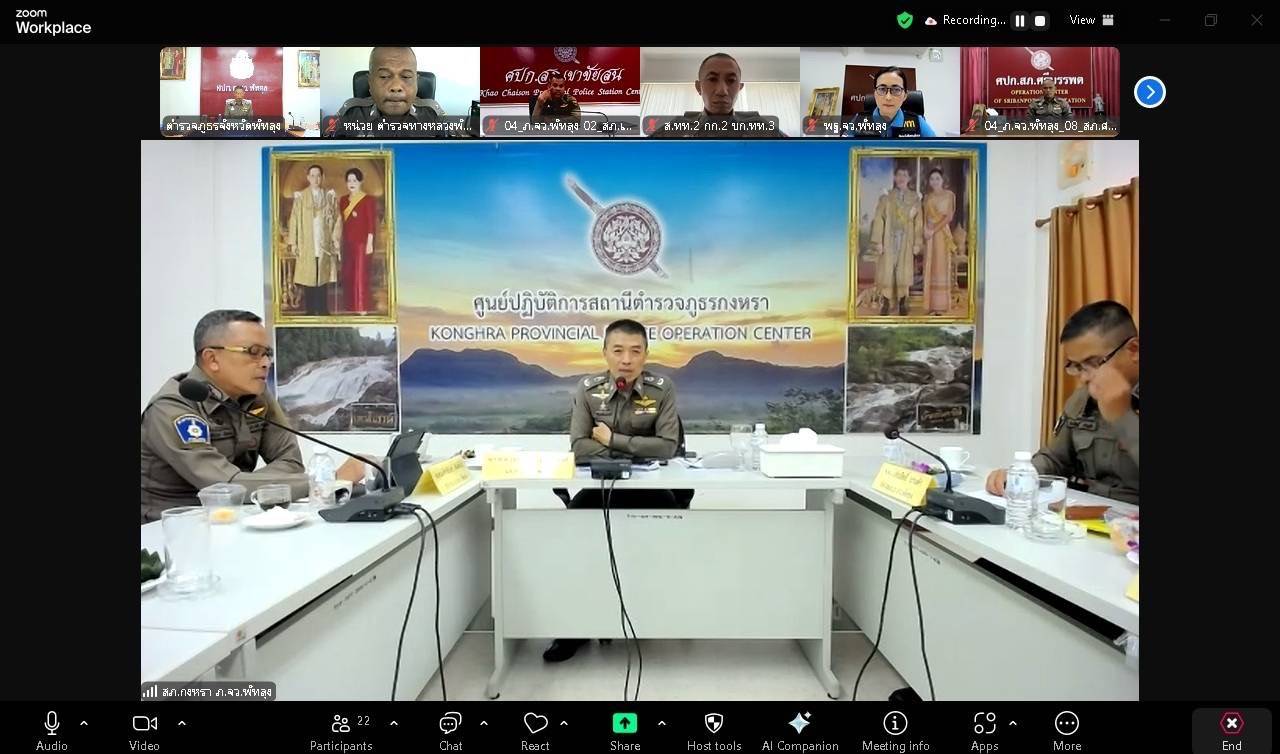Pause the meeting recording

click(1020, 20)
